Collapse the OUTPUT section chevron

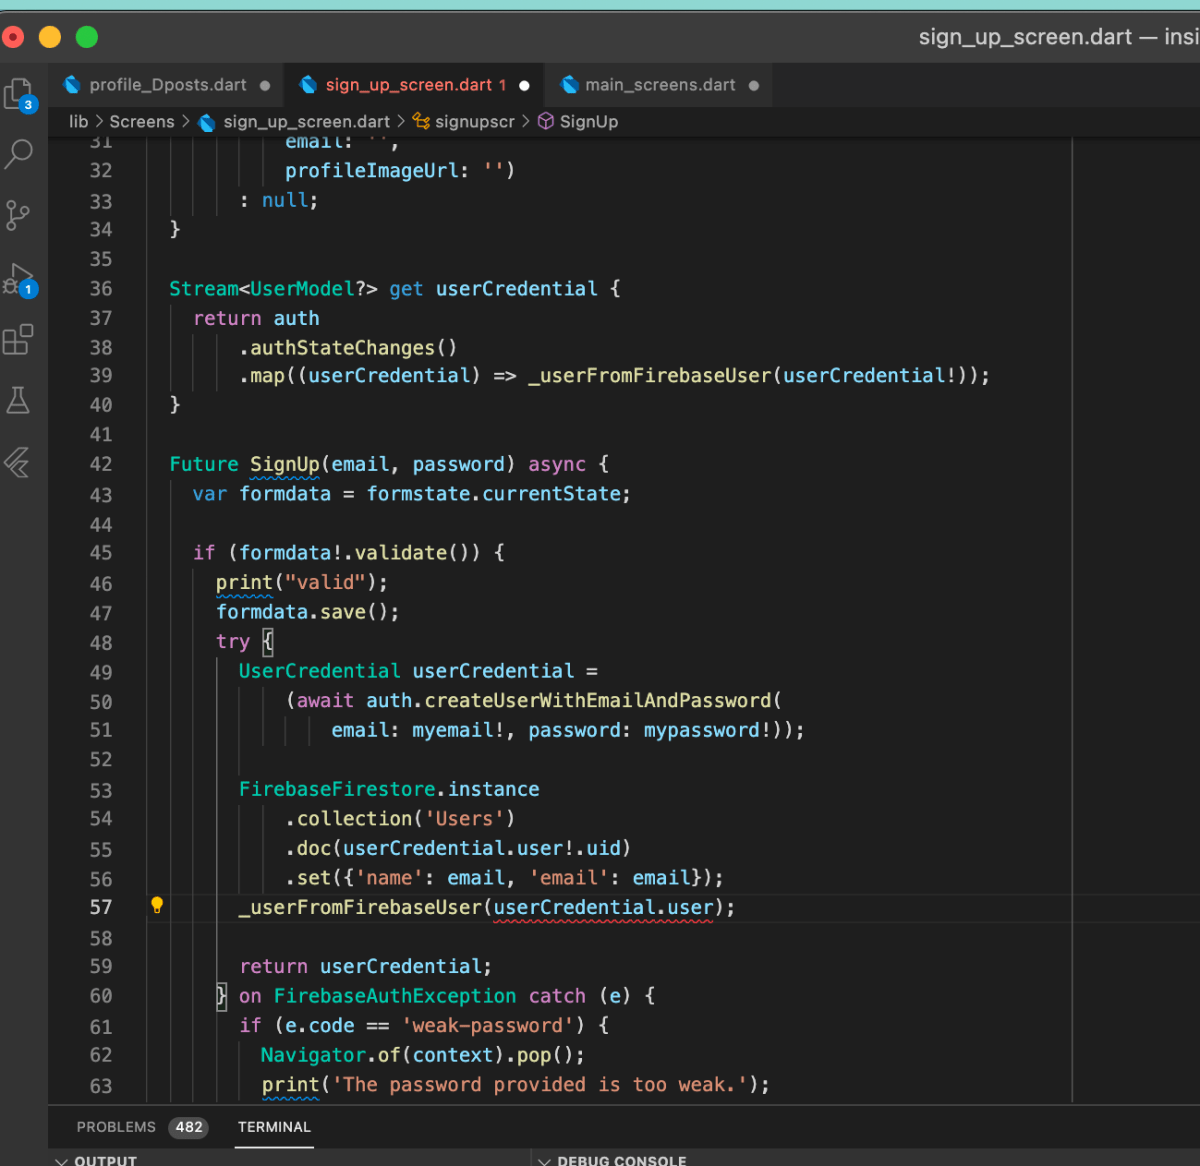pos(62,1161)
